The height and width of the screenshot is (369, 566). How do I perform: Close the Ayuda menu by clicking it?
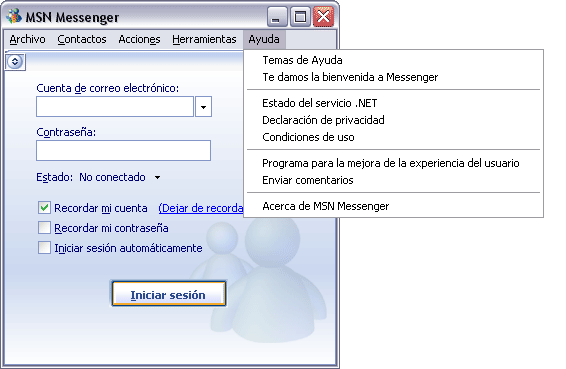[x=264, y=39]
